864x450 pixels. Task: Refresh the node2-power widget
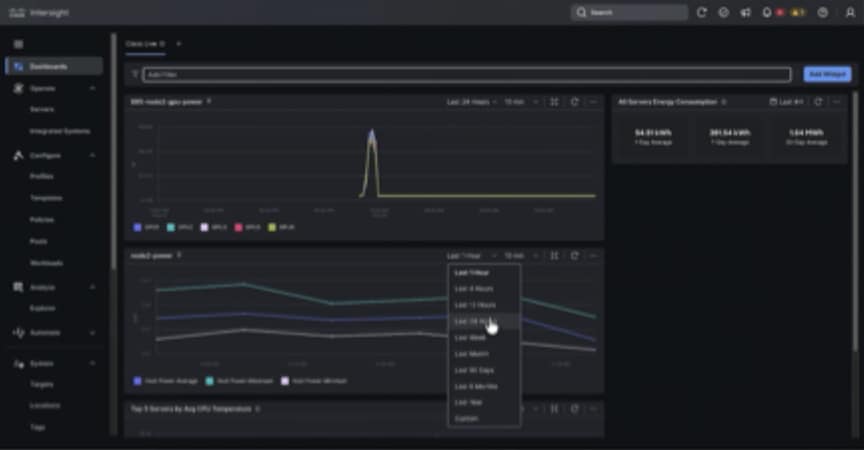[574, 256]
